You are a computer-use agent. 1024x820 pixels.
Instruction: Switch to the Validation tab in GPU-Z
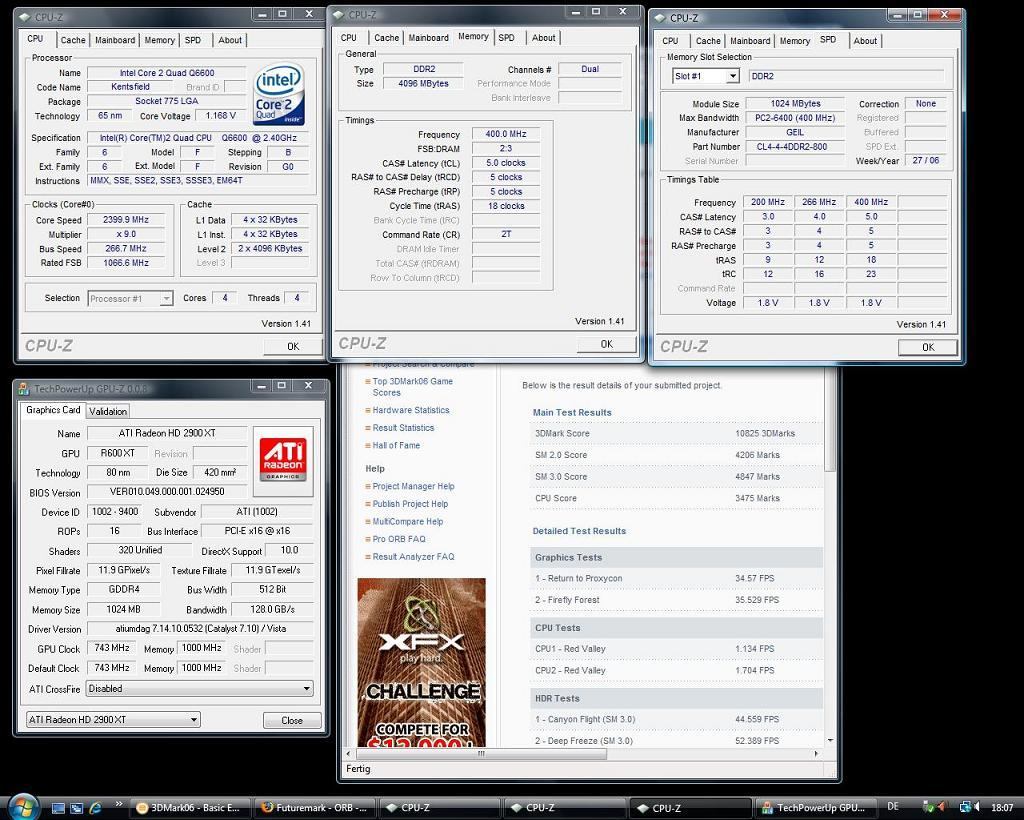(108, 411)
